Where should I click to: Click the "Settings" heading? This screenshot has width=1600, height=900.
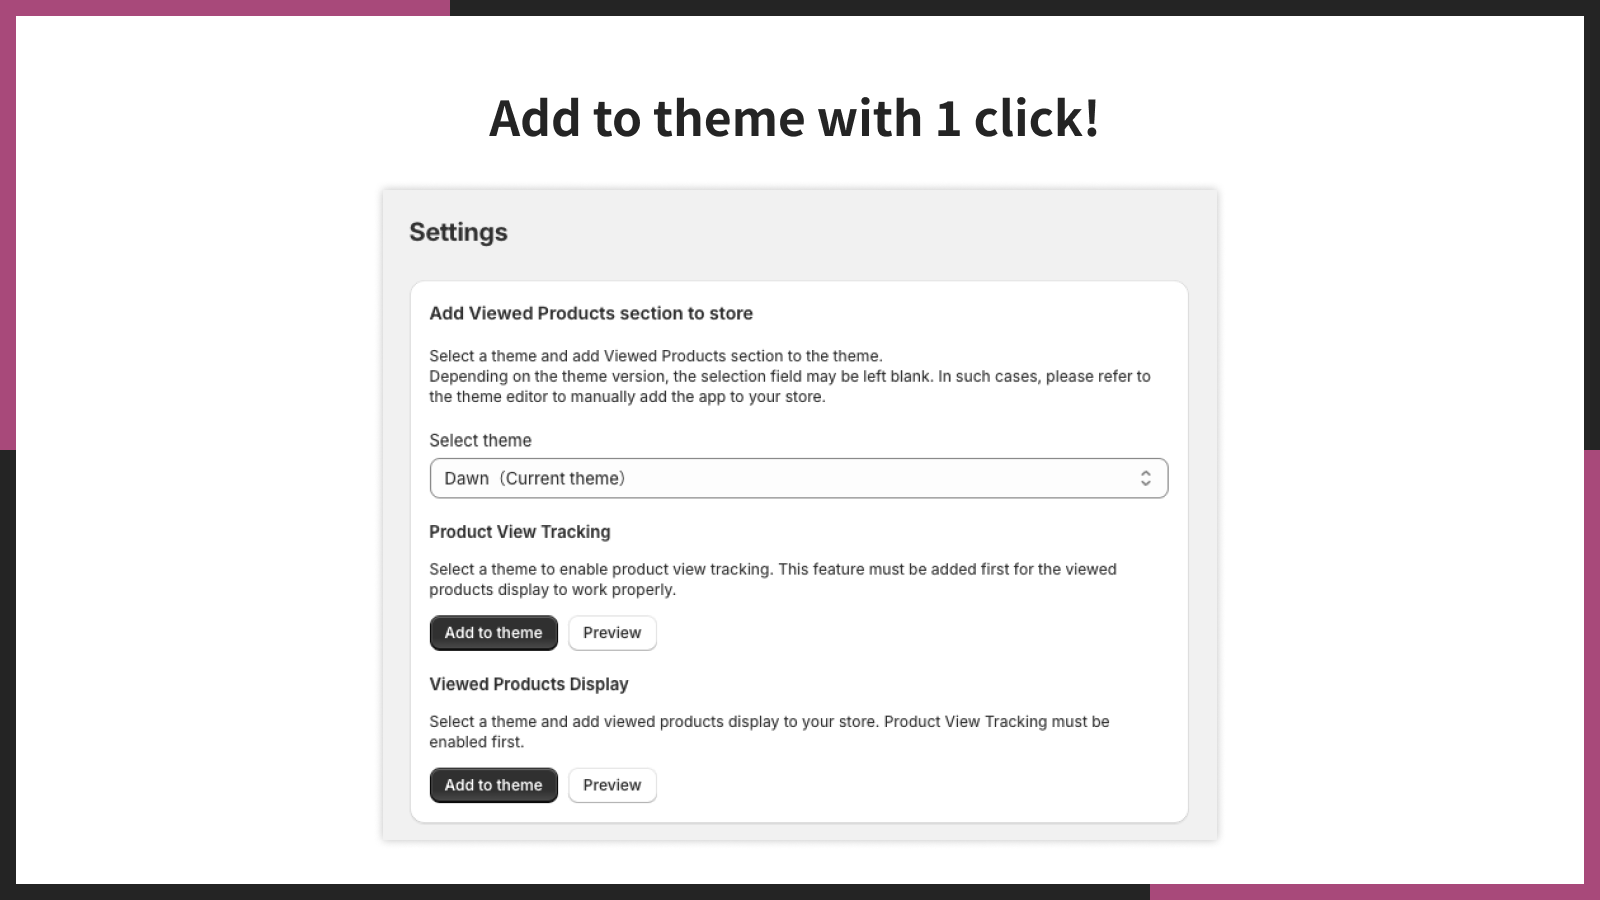[x=458, y=231]
